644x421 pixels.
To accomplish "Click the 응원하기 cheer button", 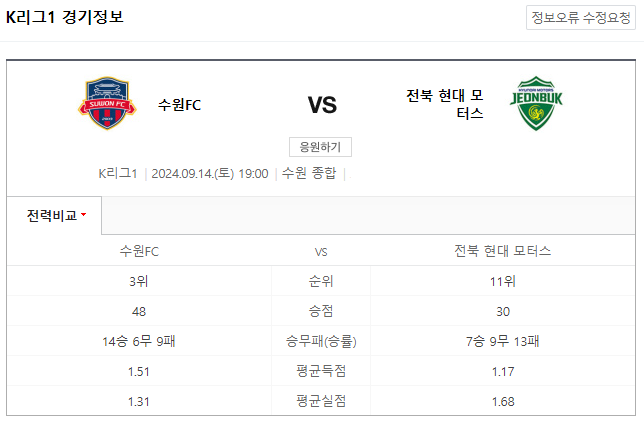I will pyautogui.click(x=320, y=147).
